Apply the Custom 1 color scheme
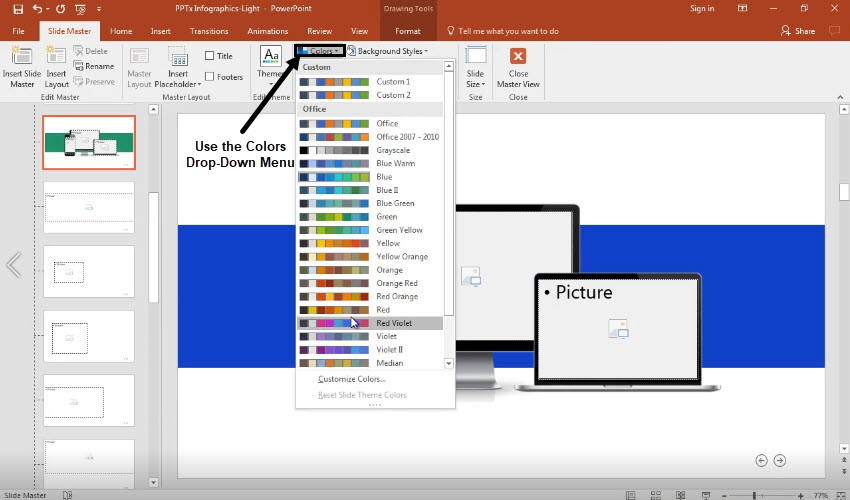 [x=370, y=81]
